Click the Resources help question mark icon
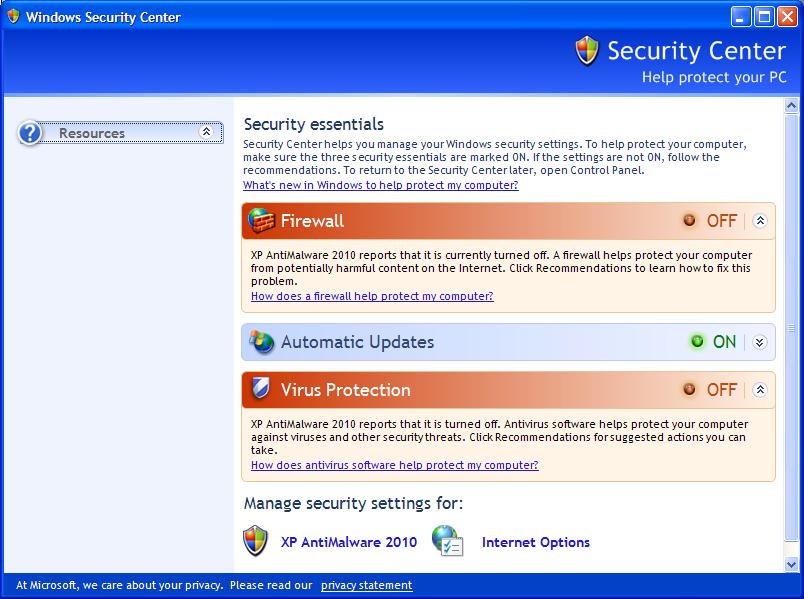Screen dimensions: 804x599 [x=30, y=133]
